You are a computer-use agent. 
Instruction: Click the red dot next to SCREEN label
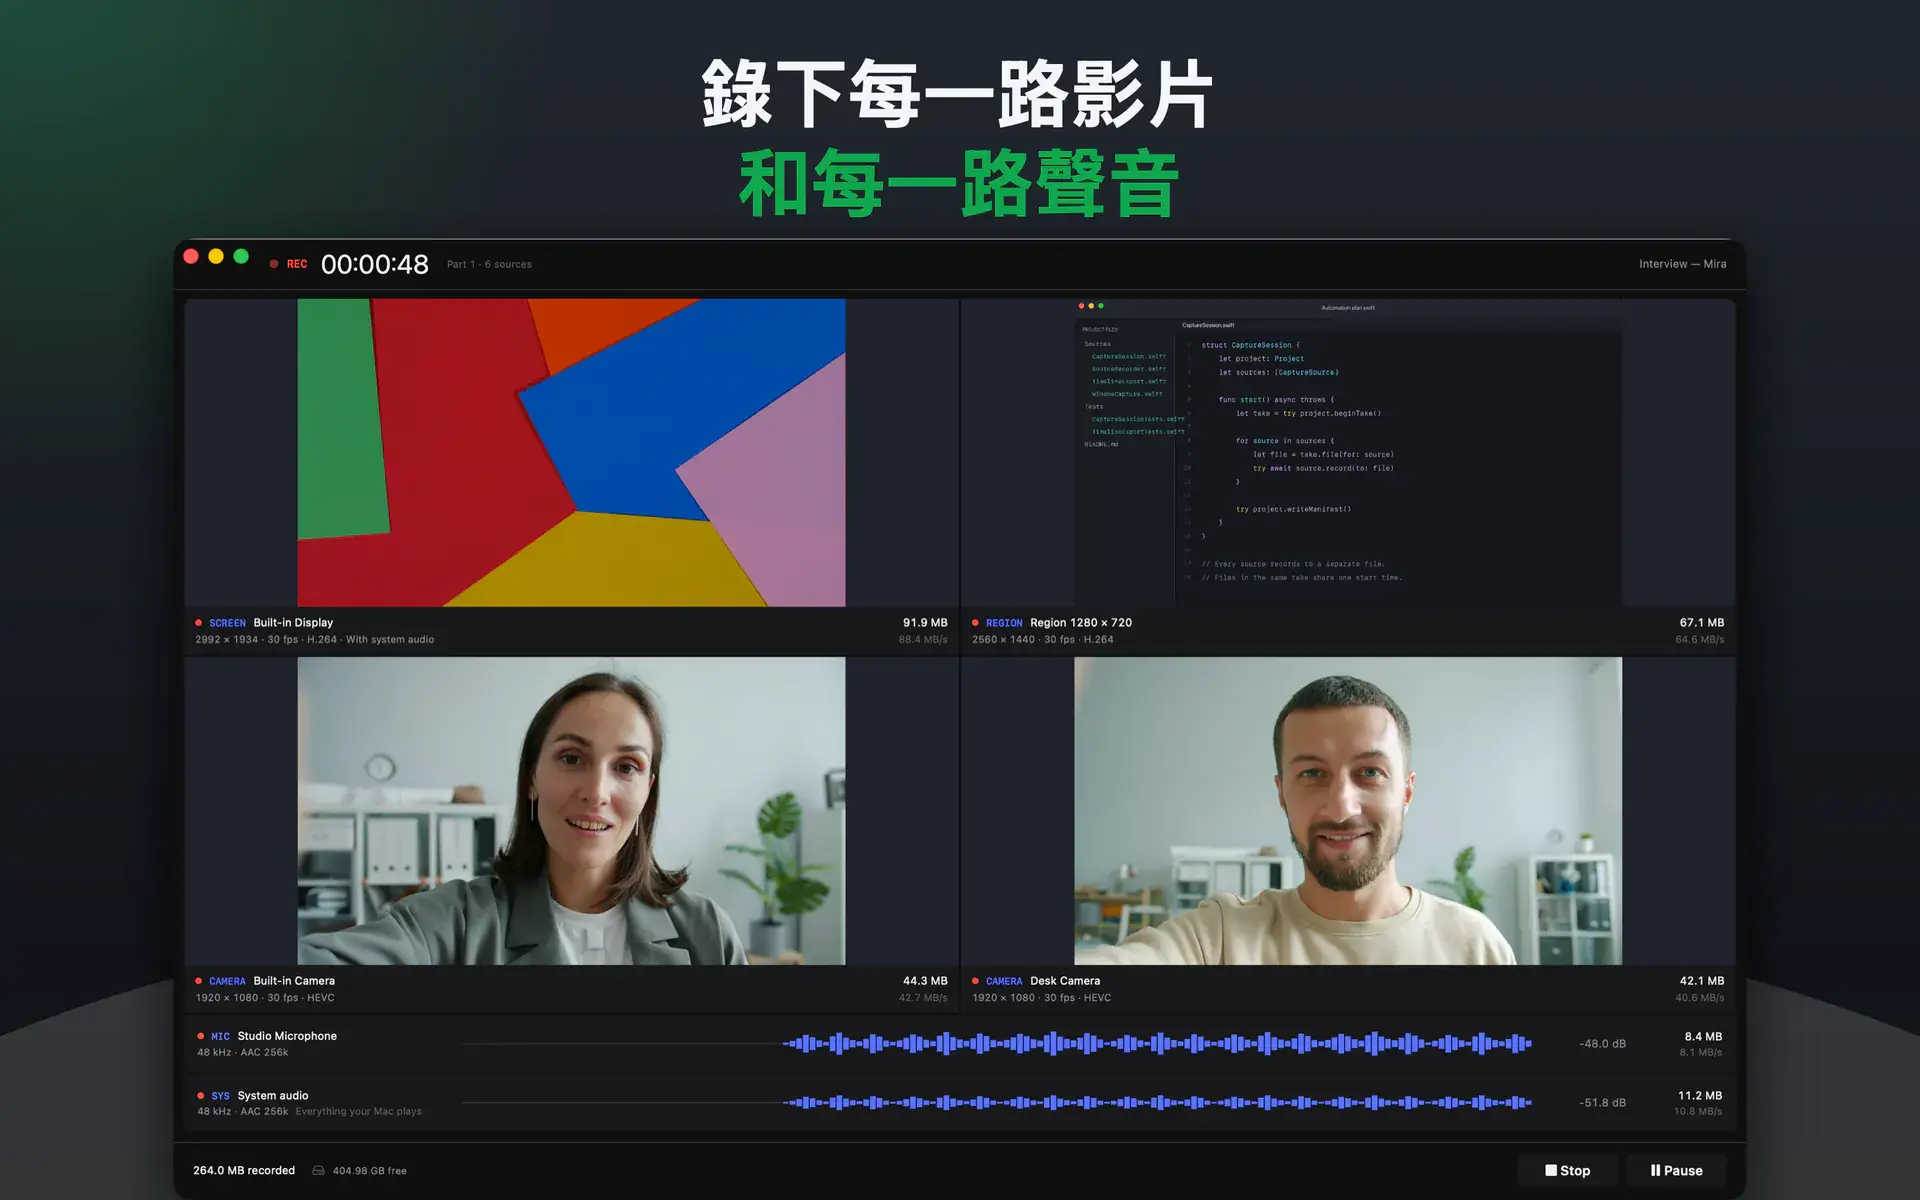point(199,622)
